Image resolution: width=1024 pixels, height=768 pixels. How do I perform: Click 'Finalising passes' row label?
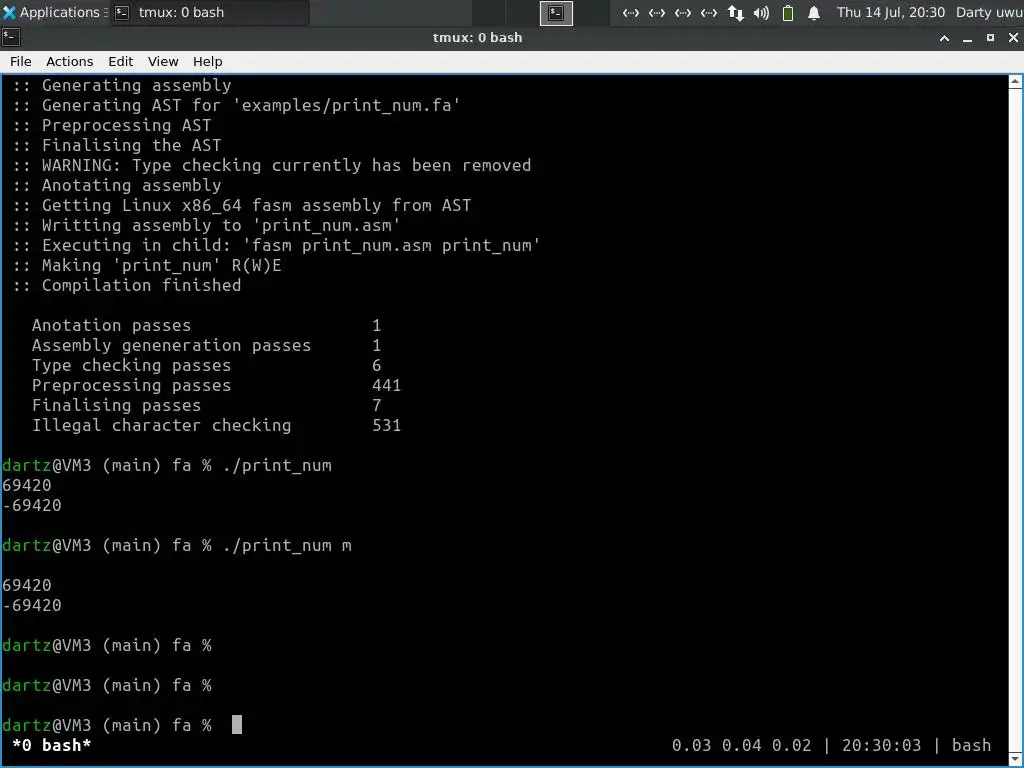pos(116,406)
